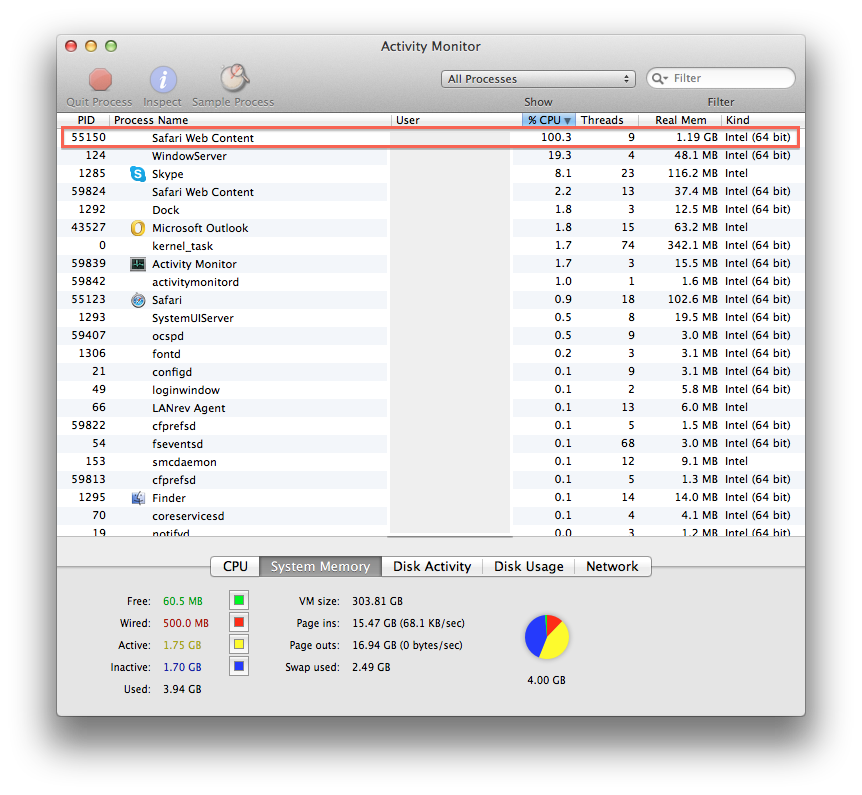The image size is (862, 795).
Task: Click the VM size 303.81 GB value
Action: 377,601
